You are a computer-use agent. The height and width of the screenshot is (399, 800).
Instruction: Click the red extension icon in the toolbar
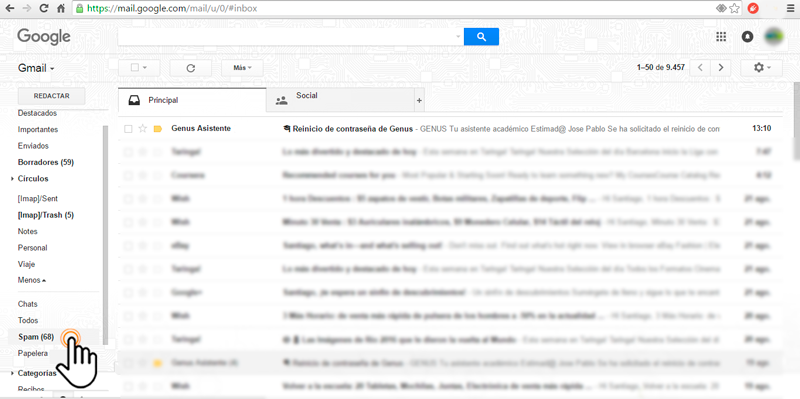(753, 8)
